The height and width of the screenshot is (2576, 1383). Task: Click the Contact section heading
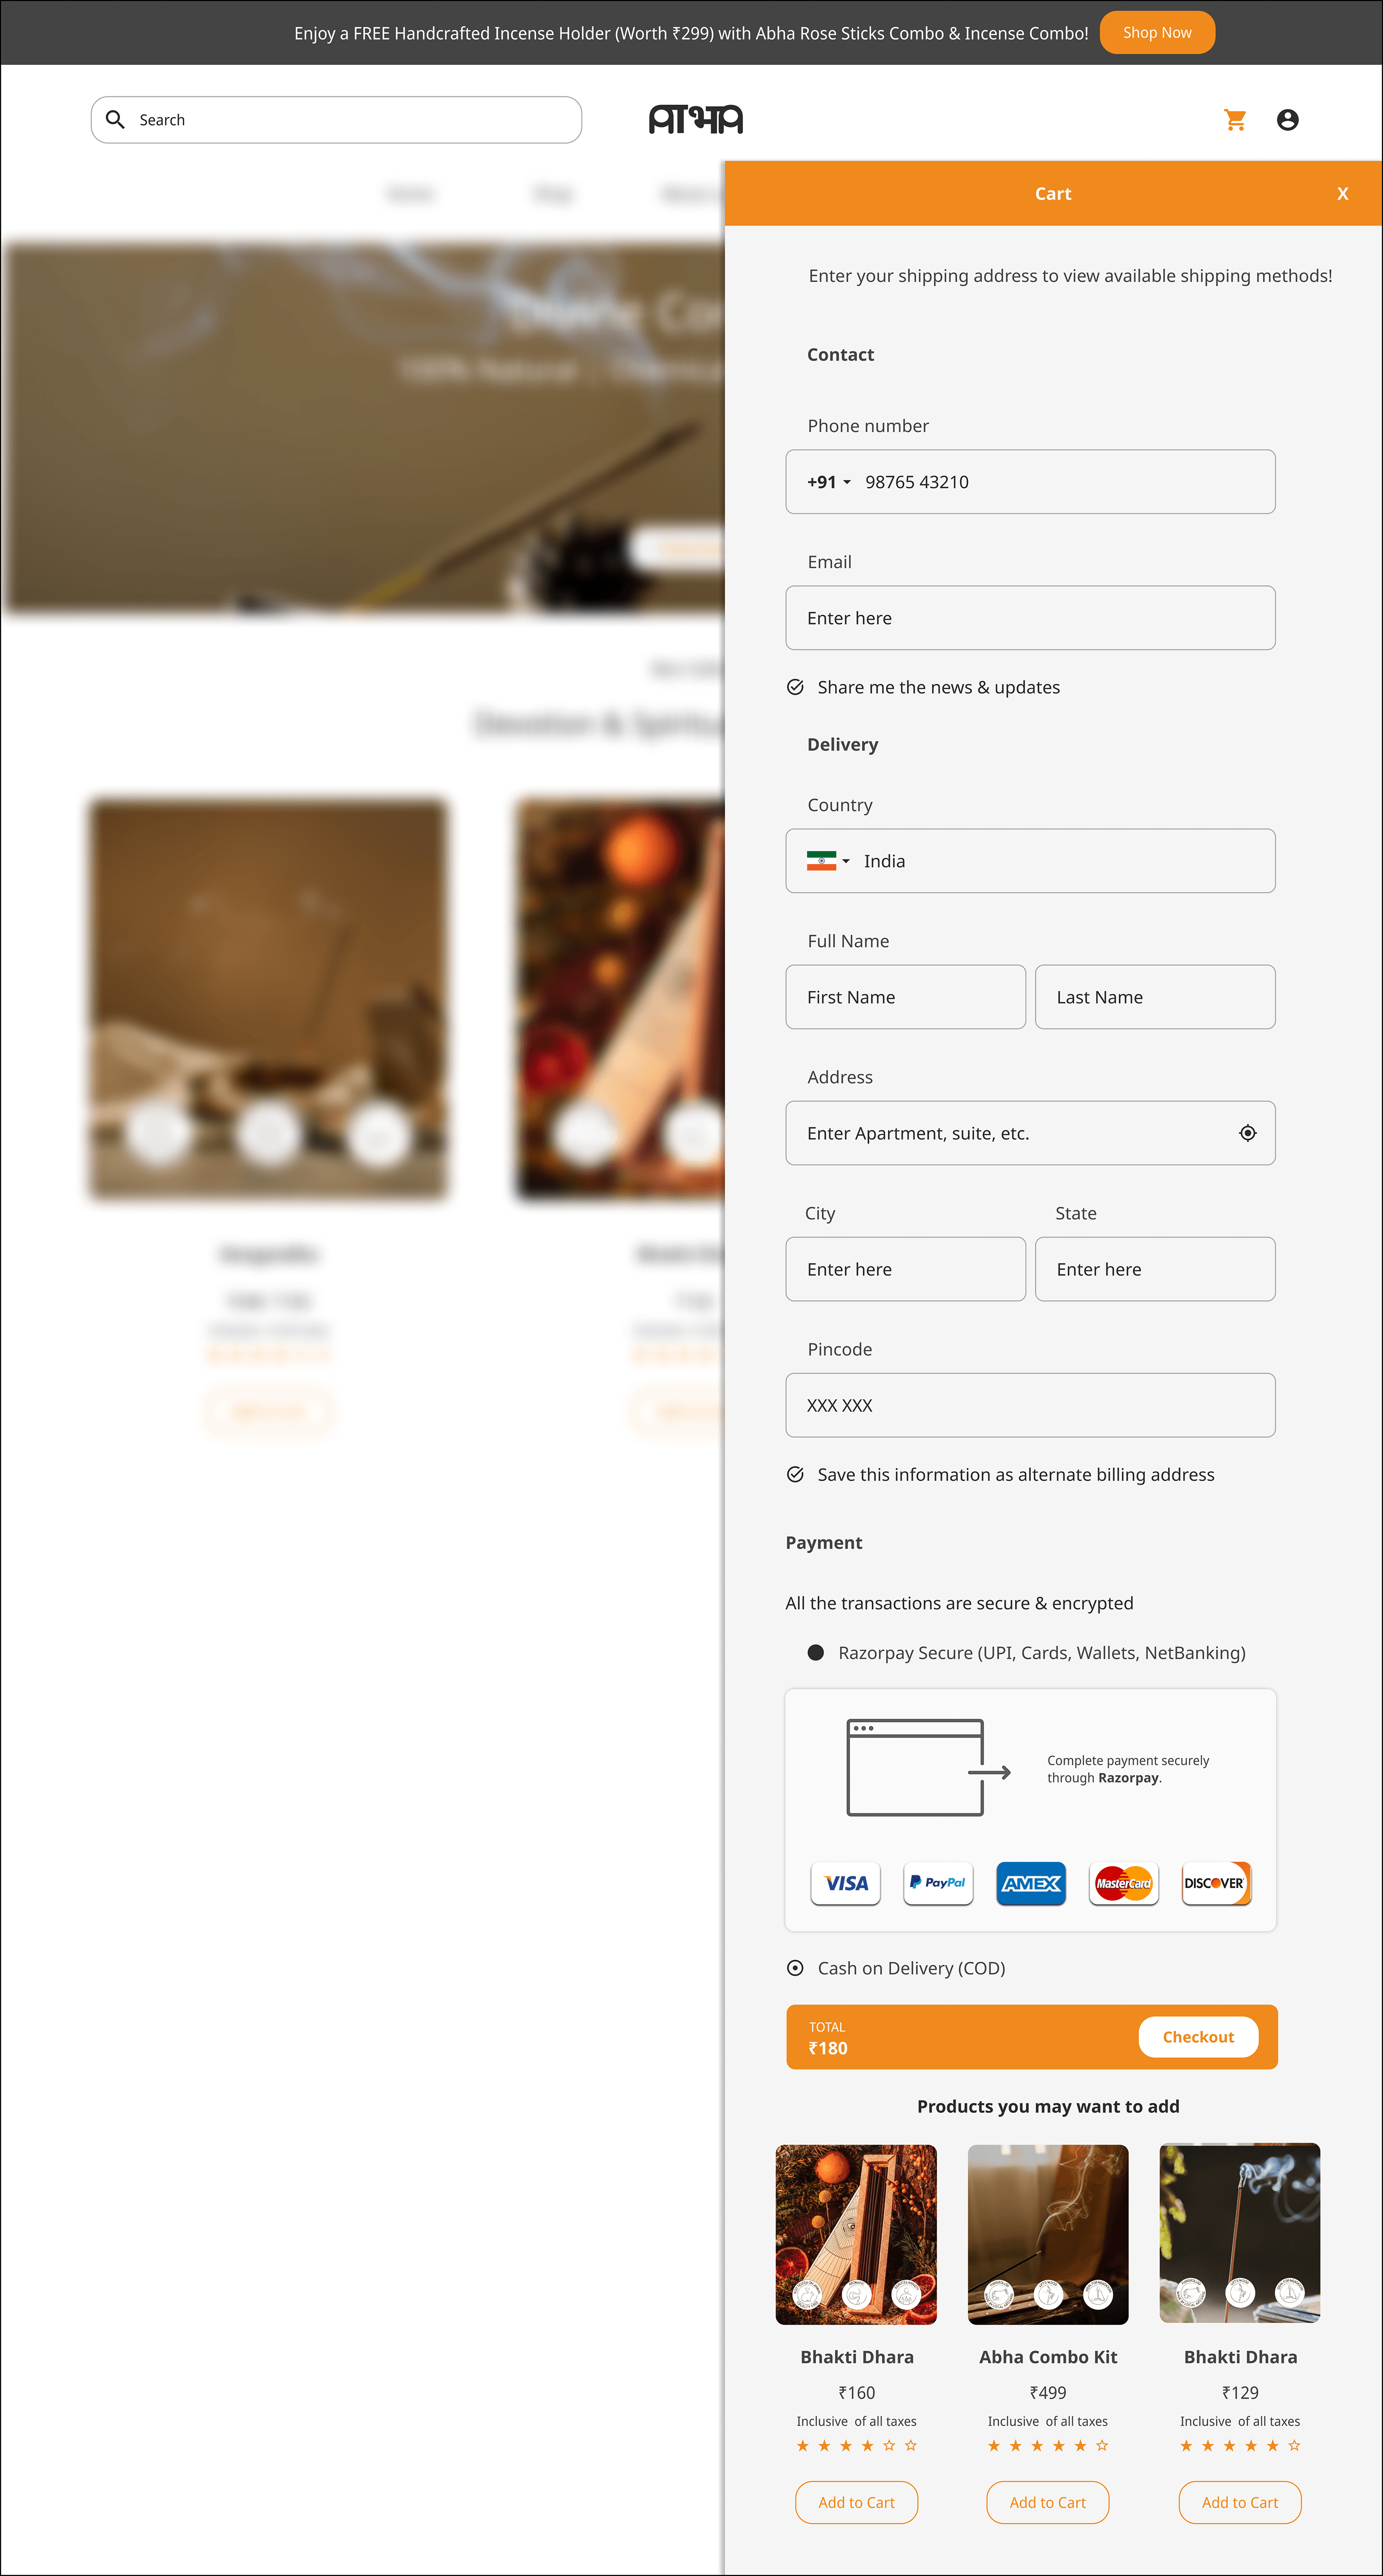[840, 355]
